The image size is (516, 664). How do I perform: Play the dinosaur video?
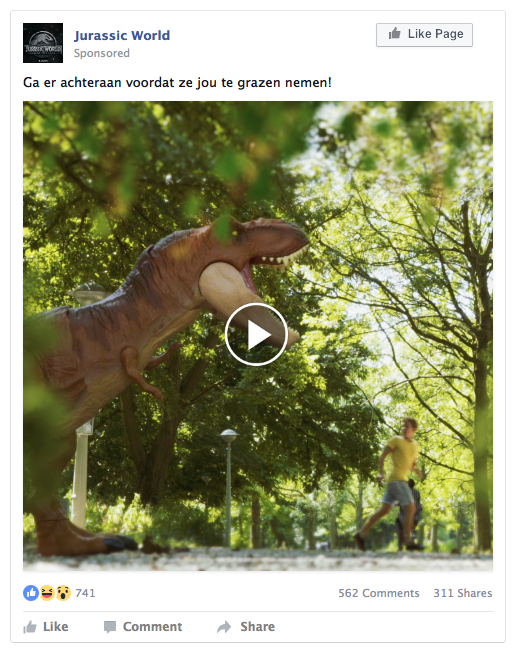256,334
